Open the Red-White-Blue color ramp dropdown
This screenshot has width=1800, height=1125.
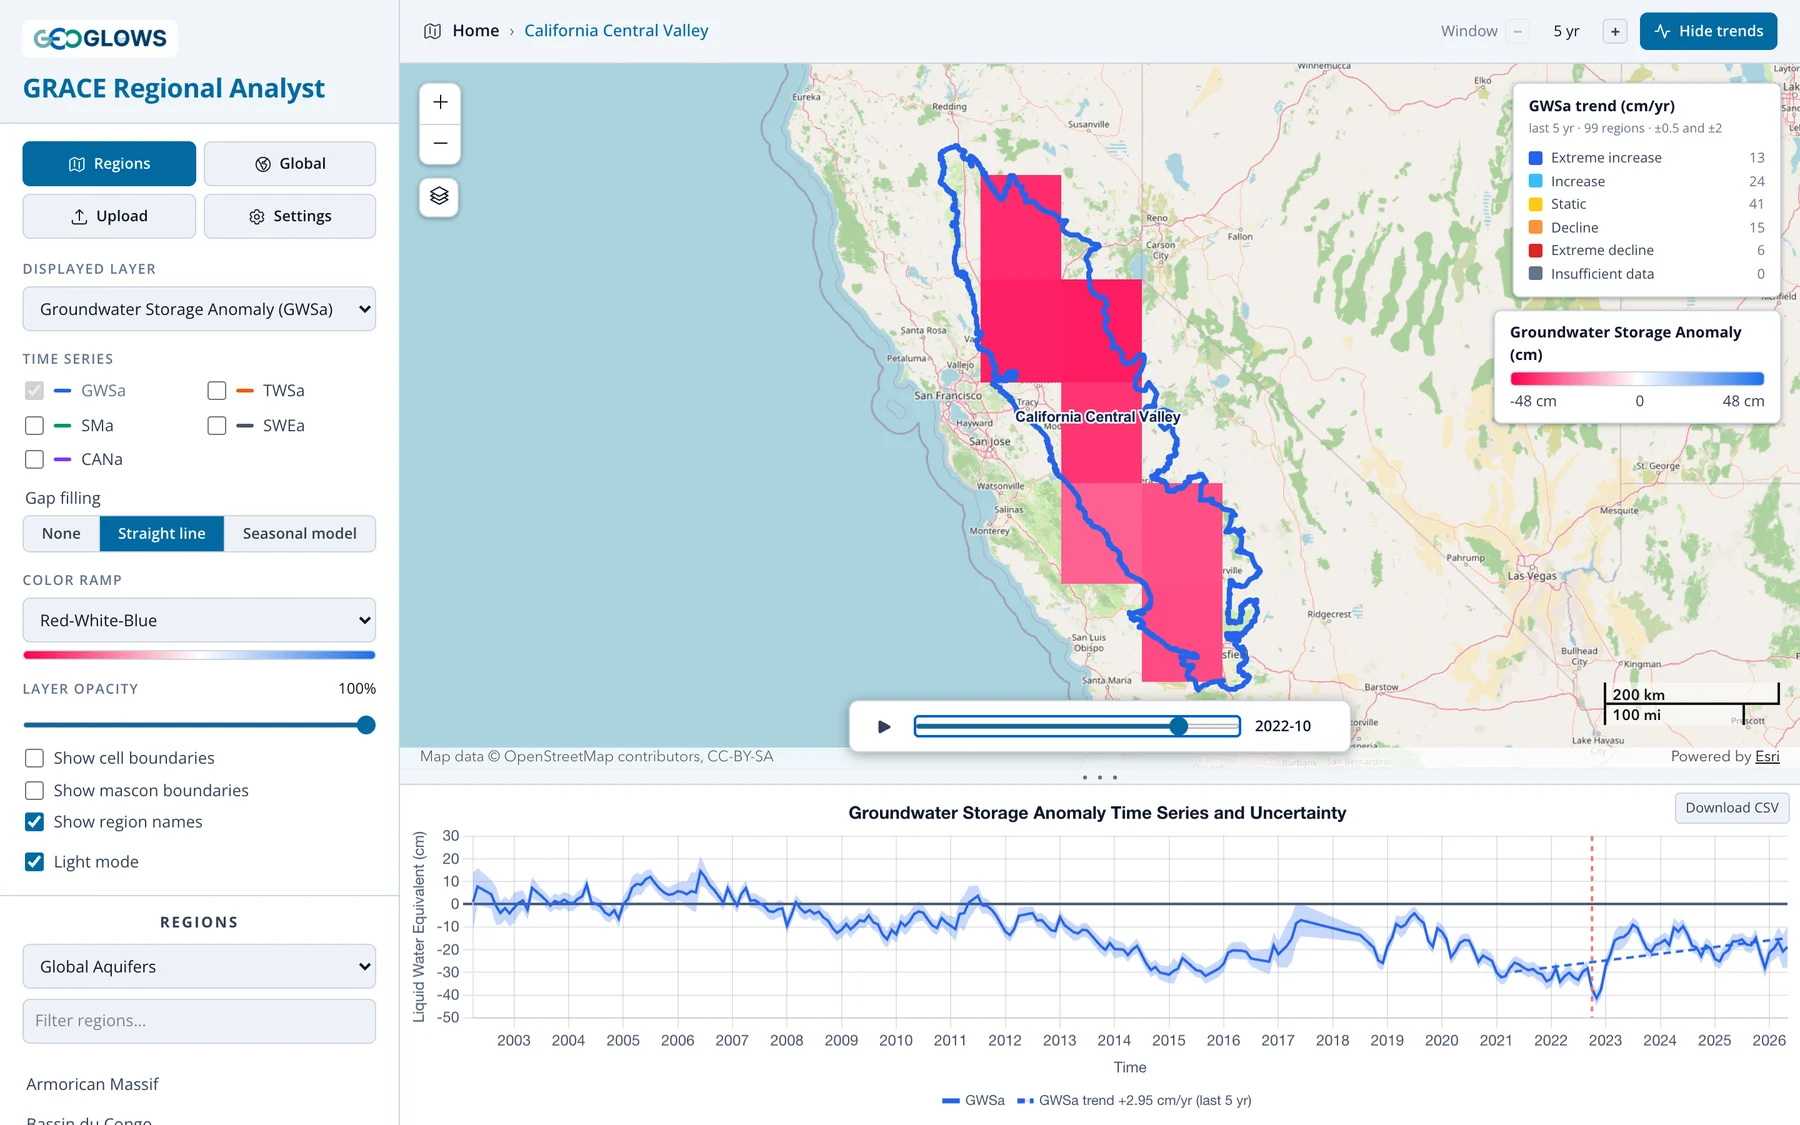(x=199, y=620)
